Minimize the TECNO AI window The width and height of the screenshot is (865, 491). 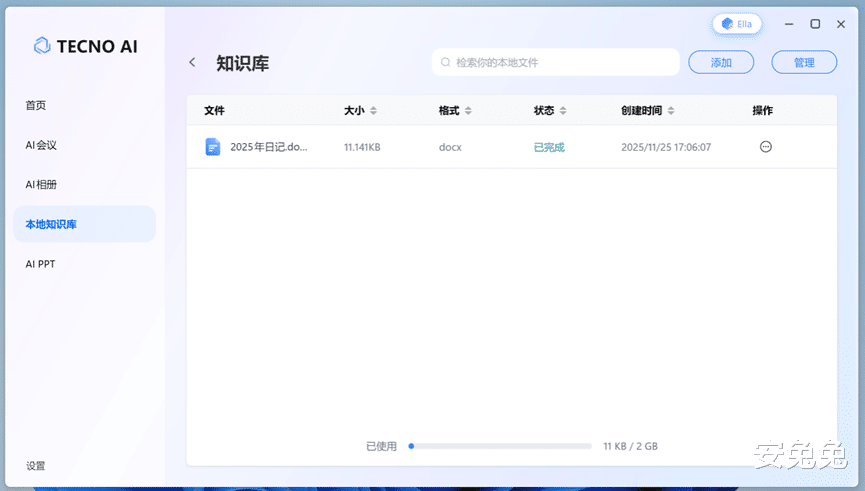[x=789, y=24]
